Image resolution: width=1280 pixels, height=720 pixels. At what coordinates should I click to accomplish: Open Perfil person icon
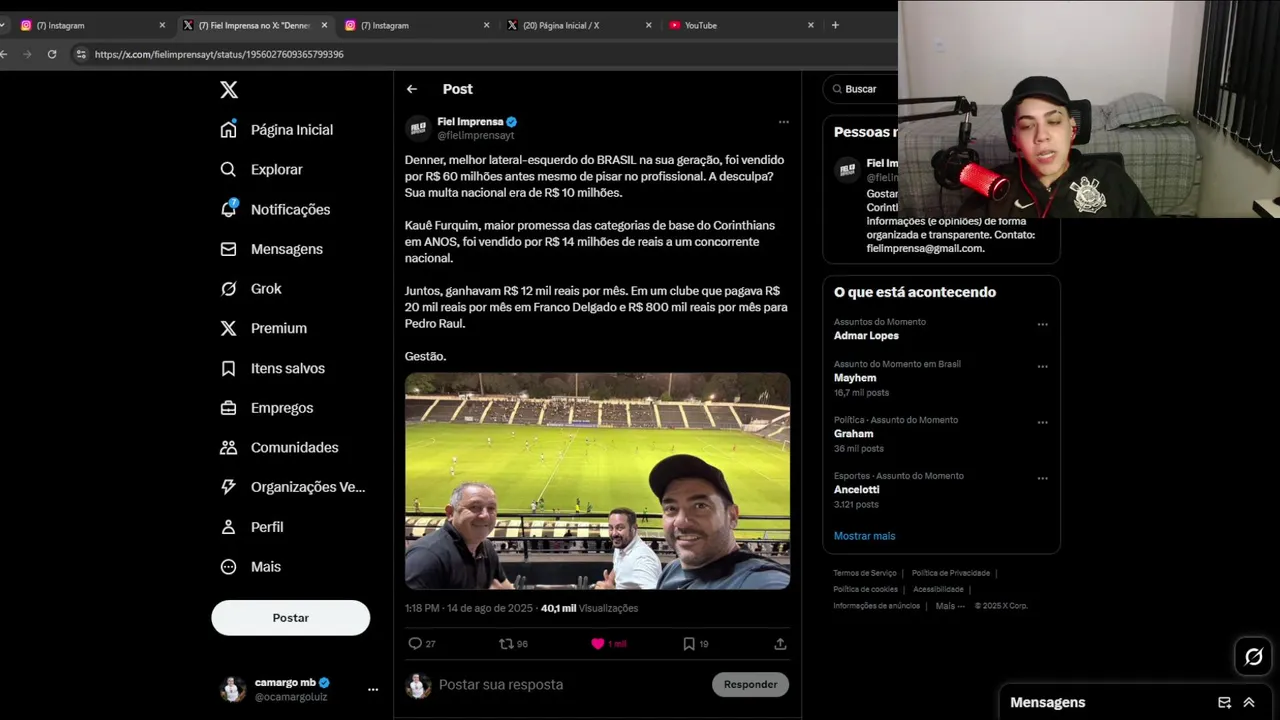229,527
